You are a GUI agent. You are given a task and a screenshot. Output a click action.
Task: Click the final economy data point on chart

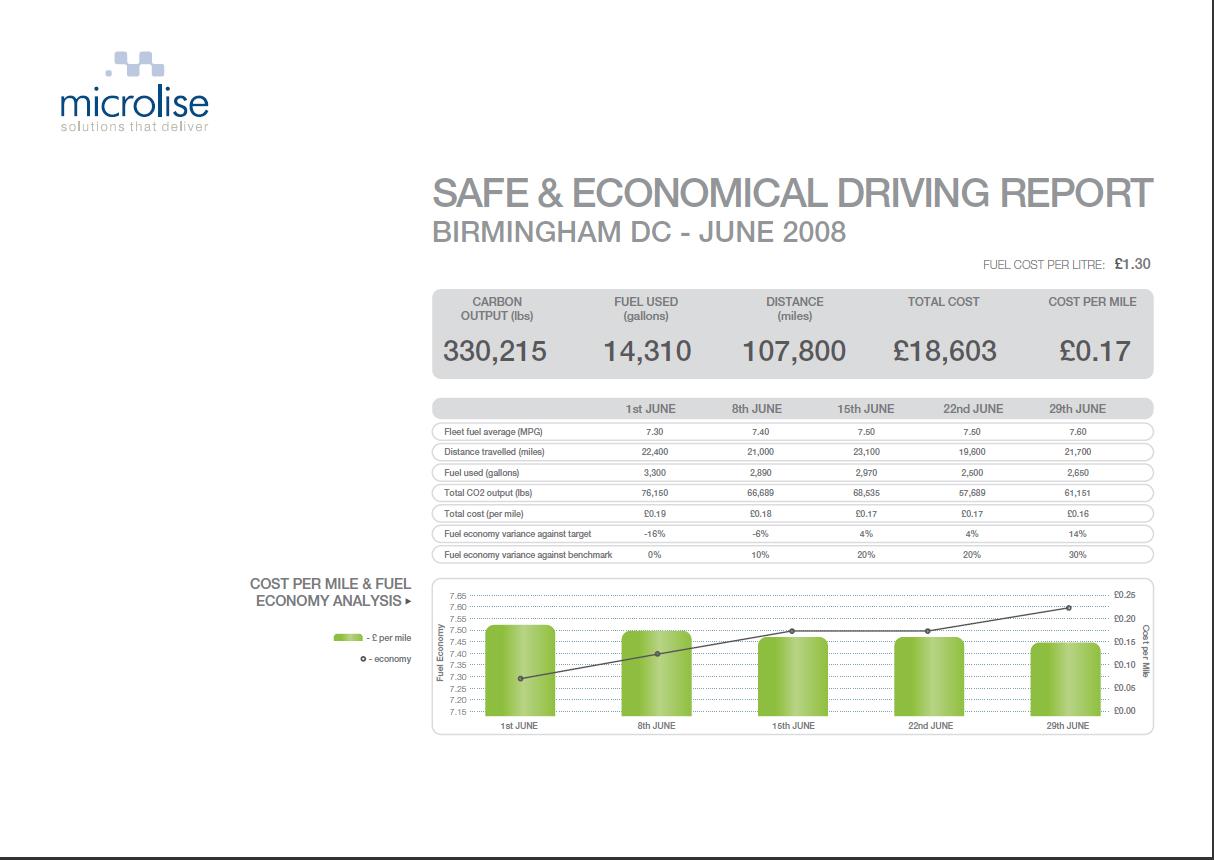(1069, 606)
